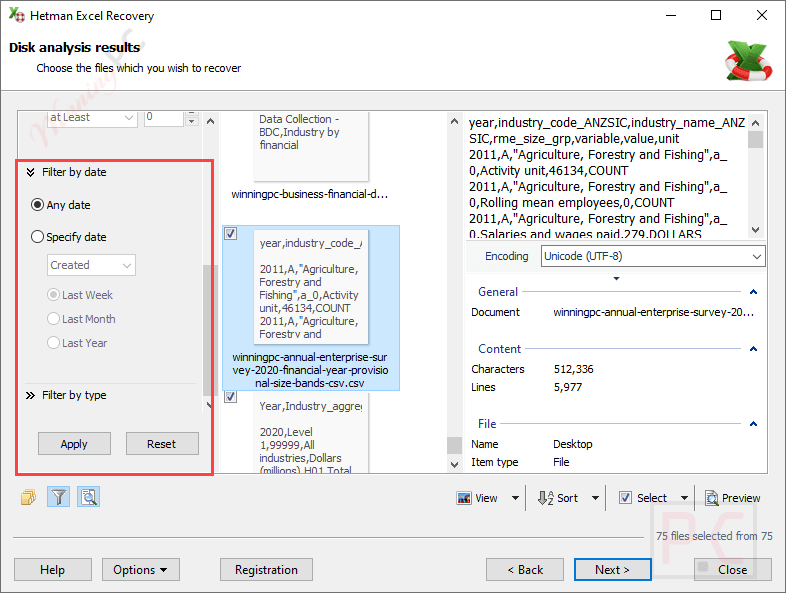Click the Close button at bottom

point(732,569)
